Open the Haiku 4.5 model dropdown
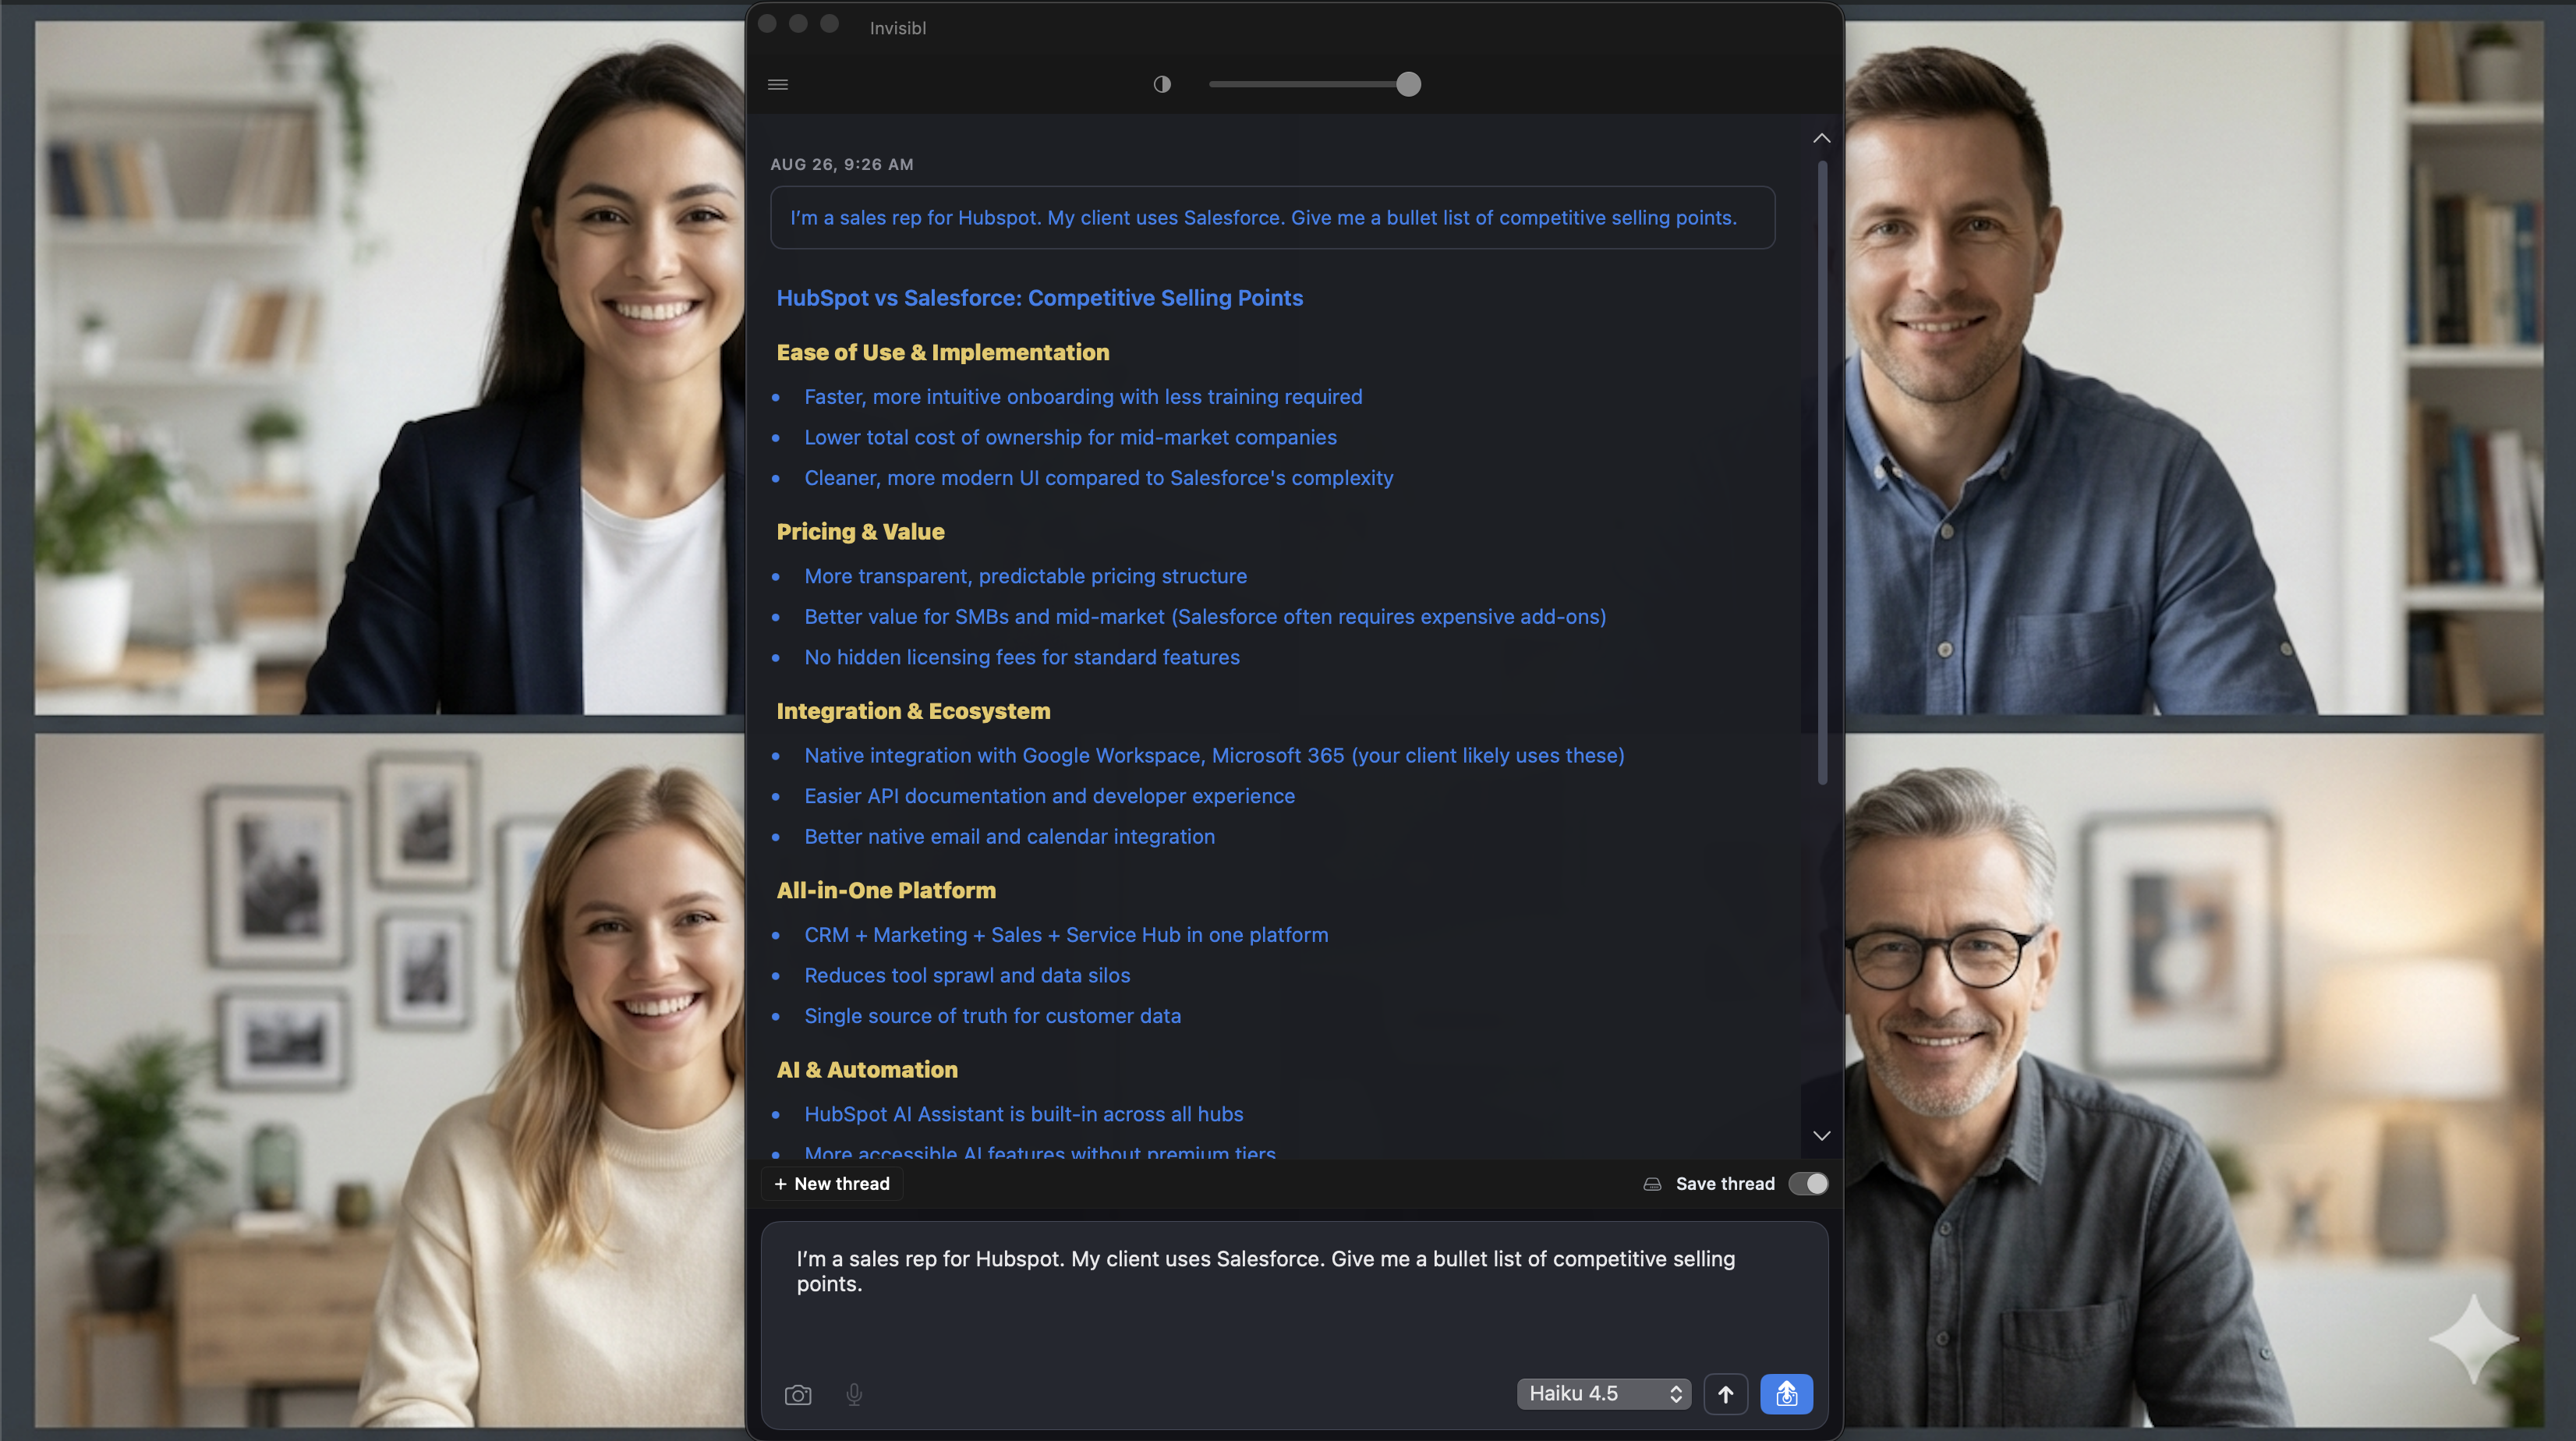The image size is (2576, 1441). click(1603, 1394)
